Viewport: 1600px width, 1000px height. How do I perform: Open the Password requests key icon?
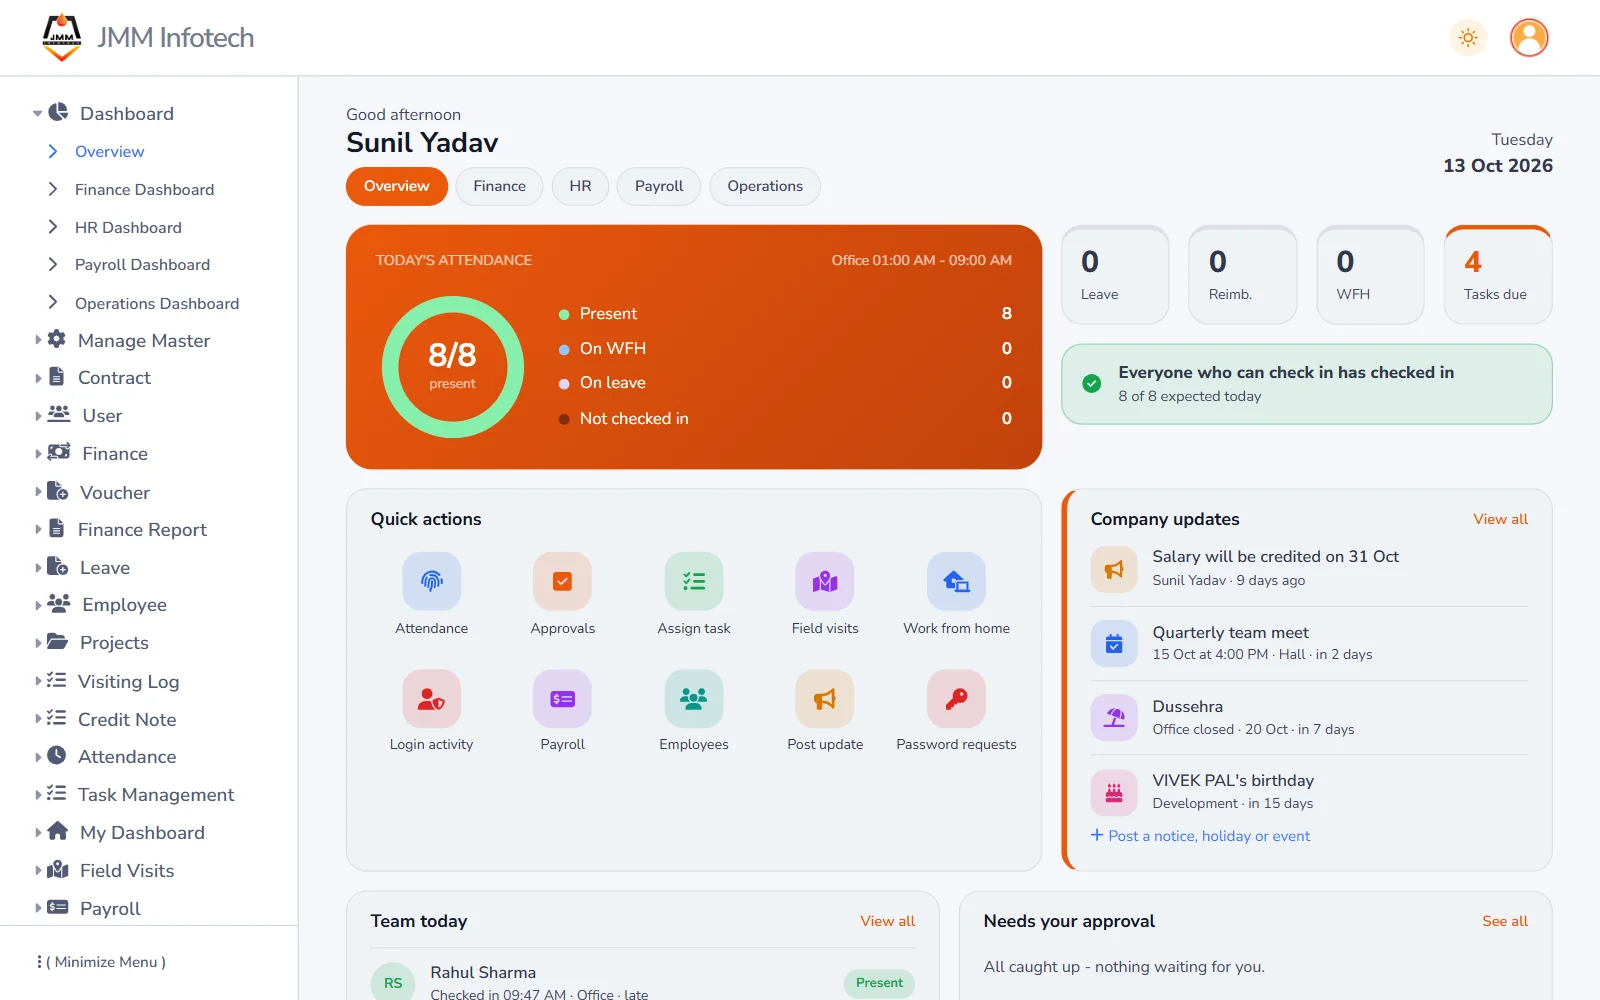[956, 699]
